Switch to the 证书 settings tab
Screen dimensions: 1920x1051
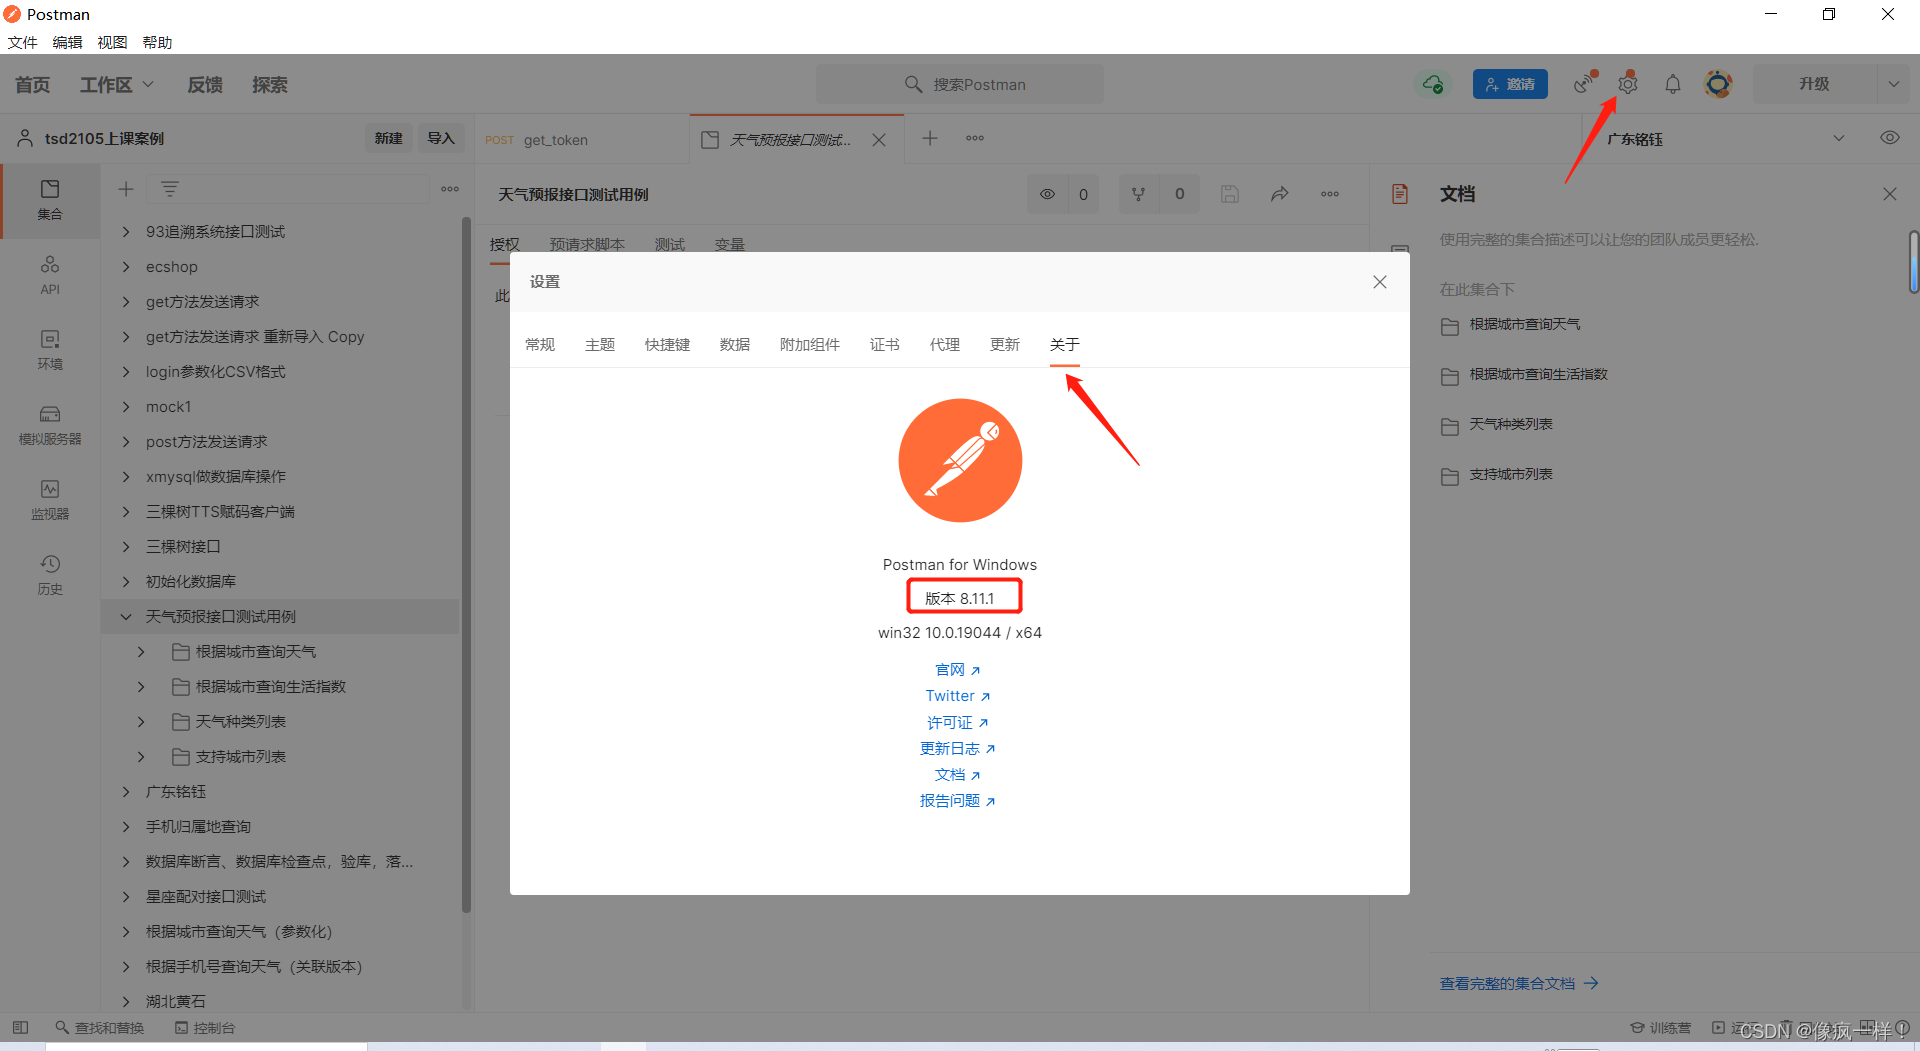[885, 344]
